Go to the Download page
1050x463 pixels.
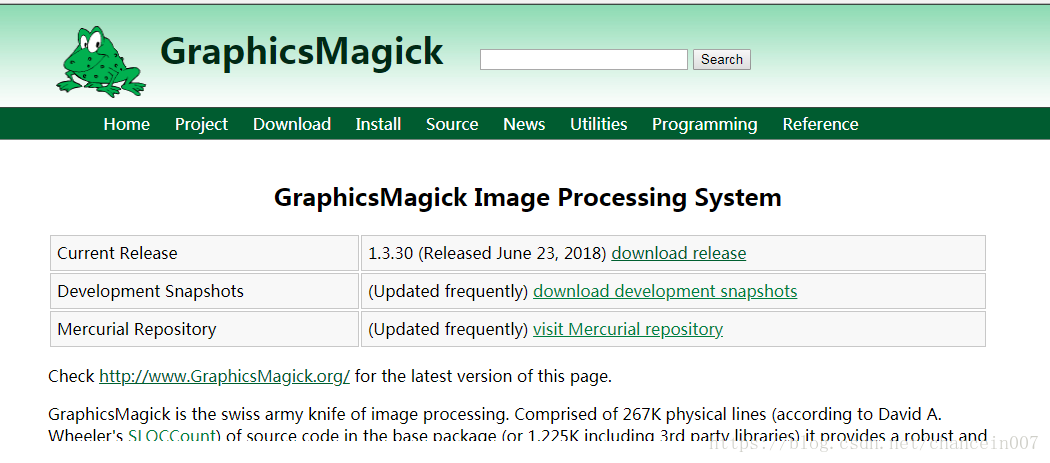point(291,125)
